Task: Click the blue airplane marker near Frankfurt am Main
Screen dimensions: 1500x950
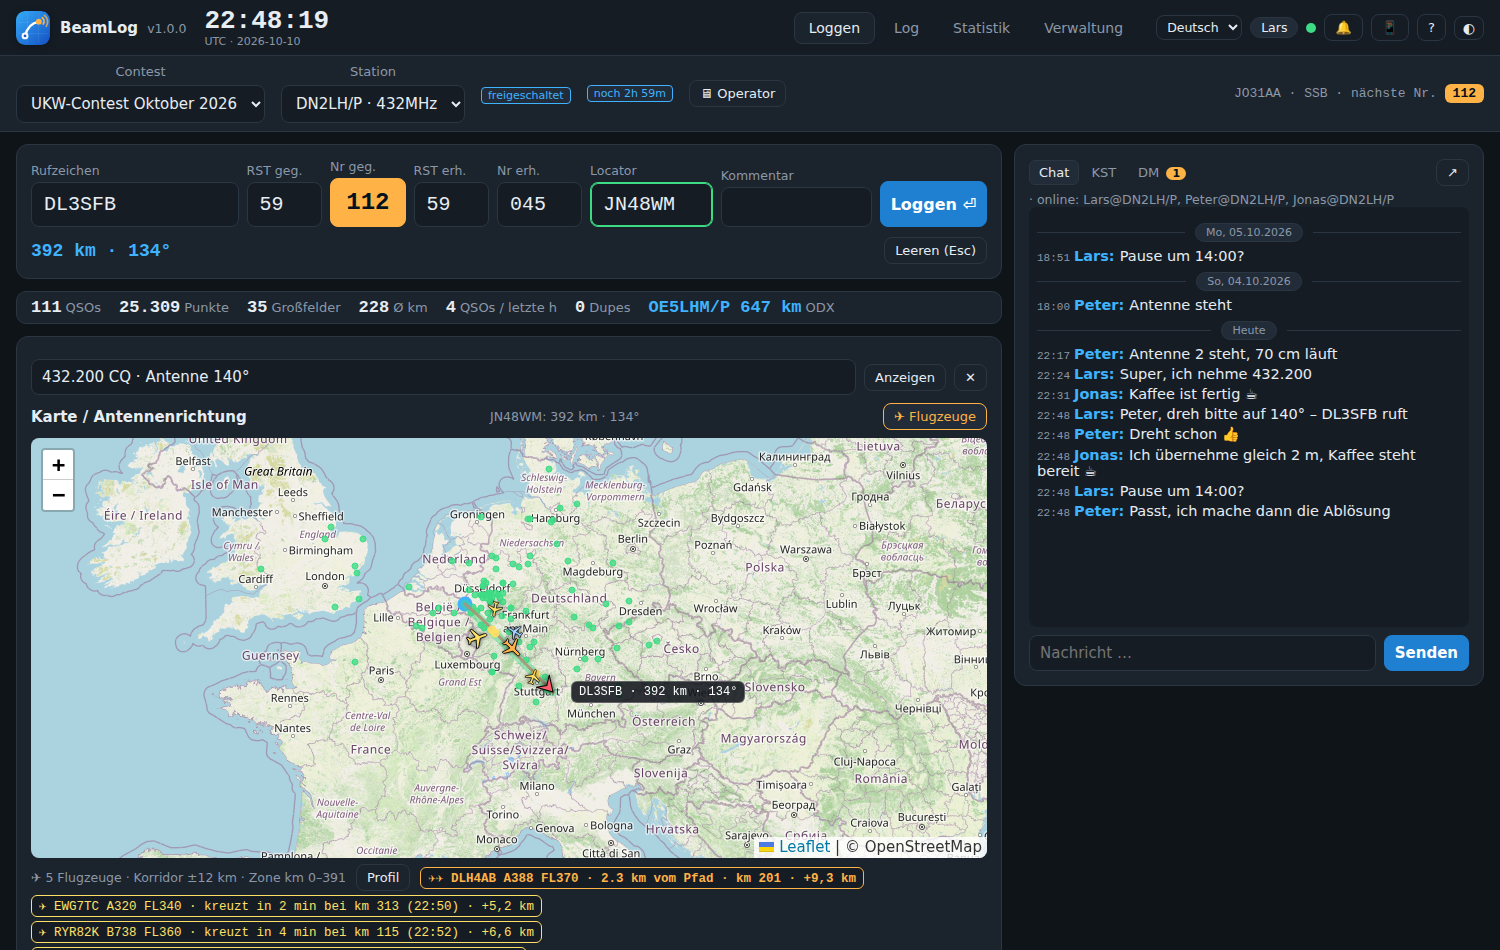Action: click(513, 632)
